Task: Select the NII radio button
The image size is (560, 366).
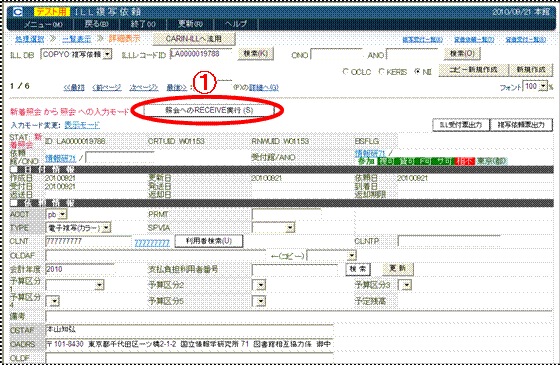Action: 417,71
